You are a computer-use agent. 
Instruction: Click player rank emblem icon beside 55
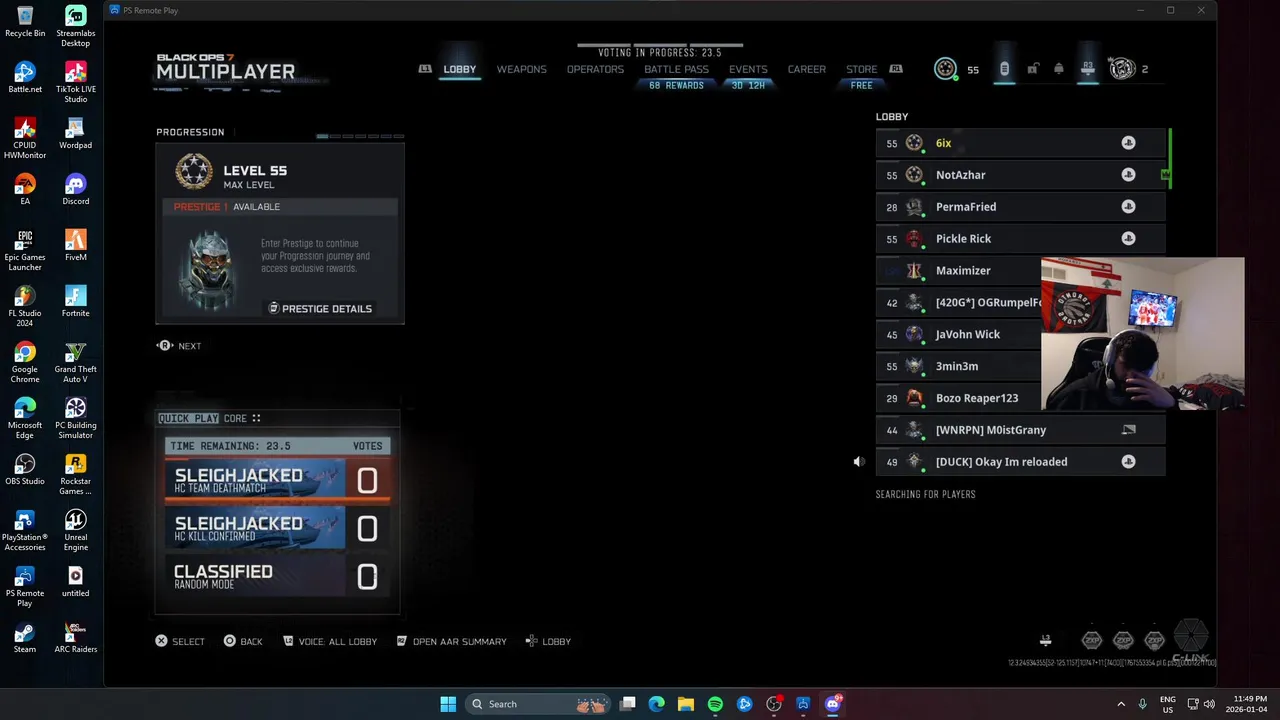945,68
